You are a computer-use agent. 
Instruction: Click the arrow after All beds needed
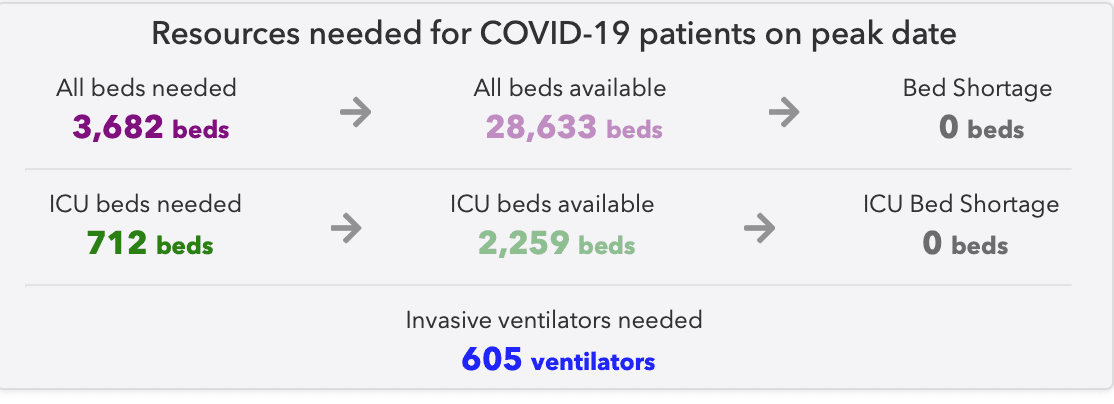pos(355,112)
